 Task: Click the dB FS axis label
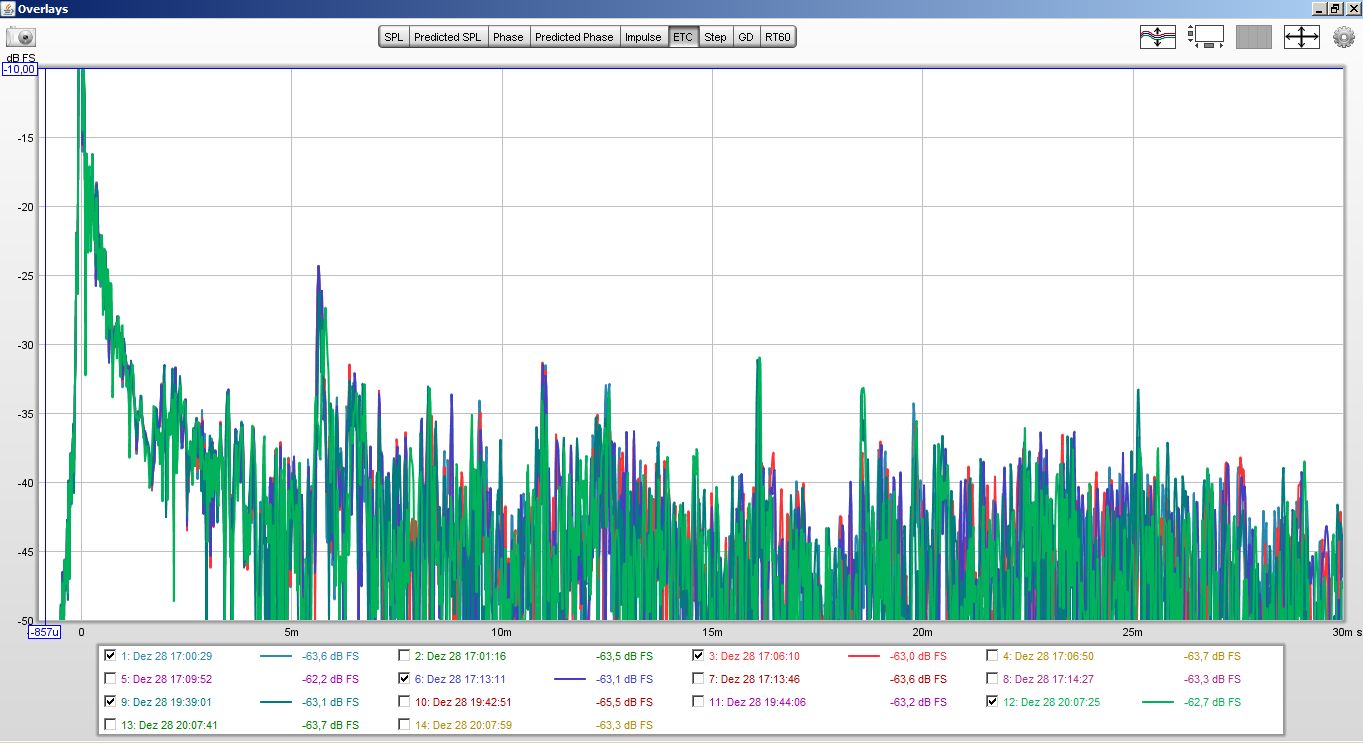coord(21,58)
